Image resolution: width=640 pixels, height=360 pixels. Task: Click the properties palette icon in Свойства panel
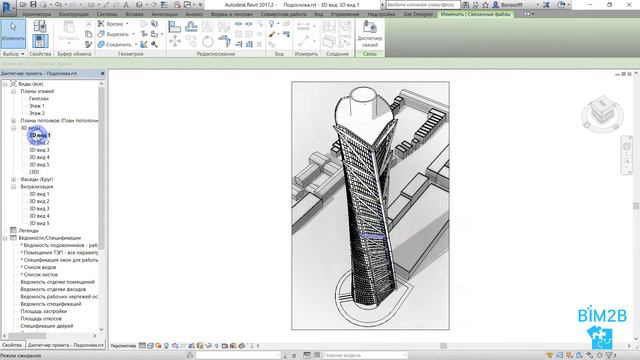pos(40,41)
